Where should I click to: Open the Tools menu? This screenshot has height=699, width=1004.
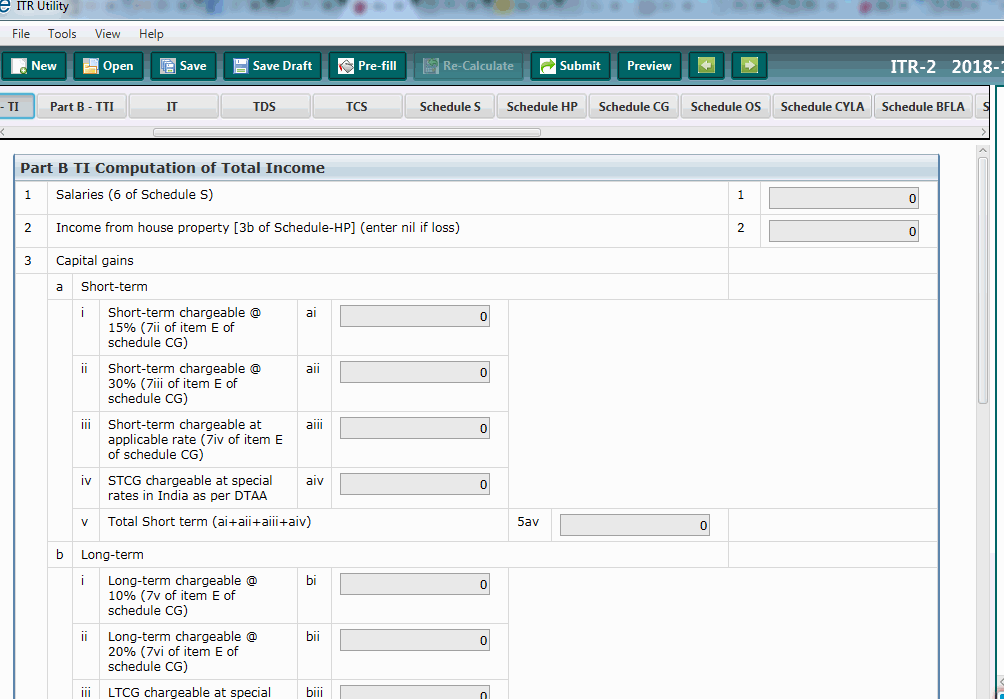62,33
